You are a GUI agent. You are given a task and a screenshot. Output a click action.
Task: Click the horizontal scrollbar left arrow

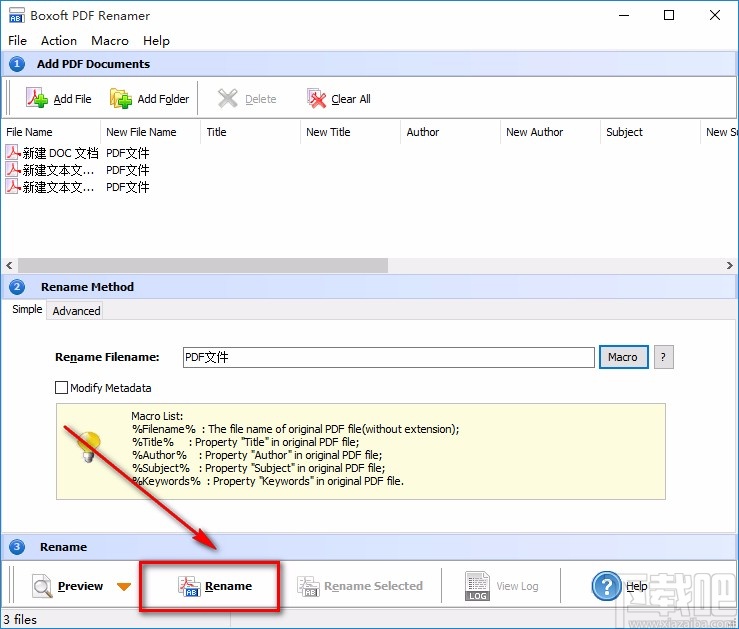9,265
